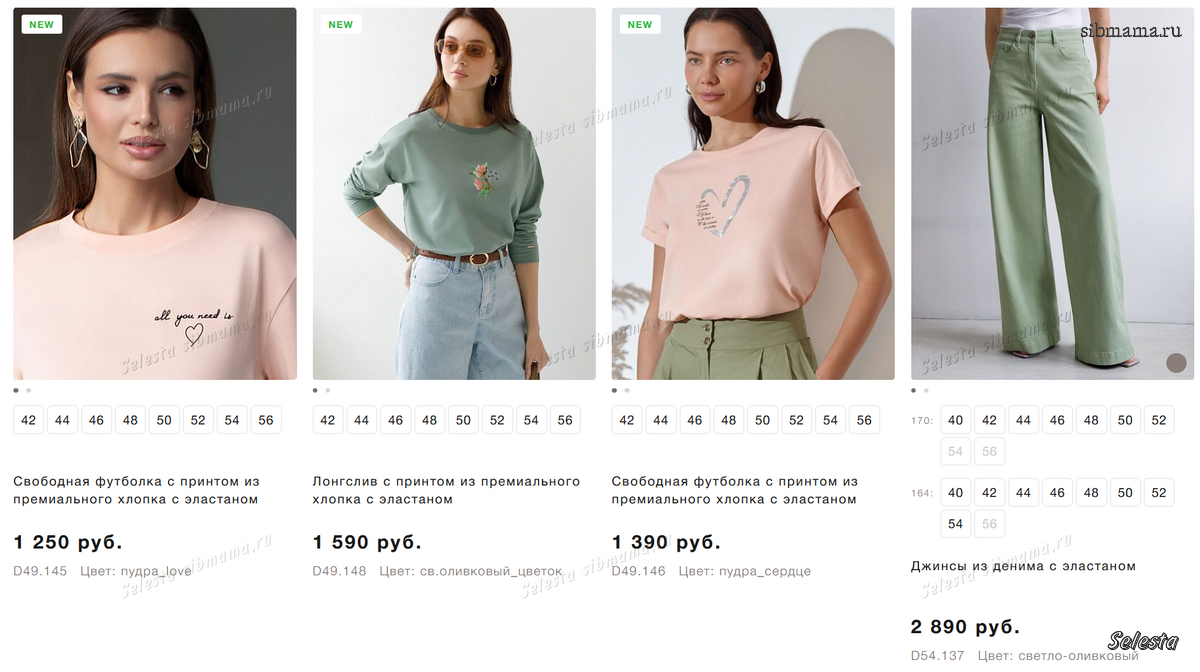
Task: Show second photo of longsleeve via dot
Action: pyautogui.click(x=327, y=390)
